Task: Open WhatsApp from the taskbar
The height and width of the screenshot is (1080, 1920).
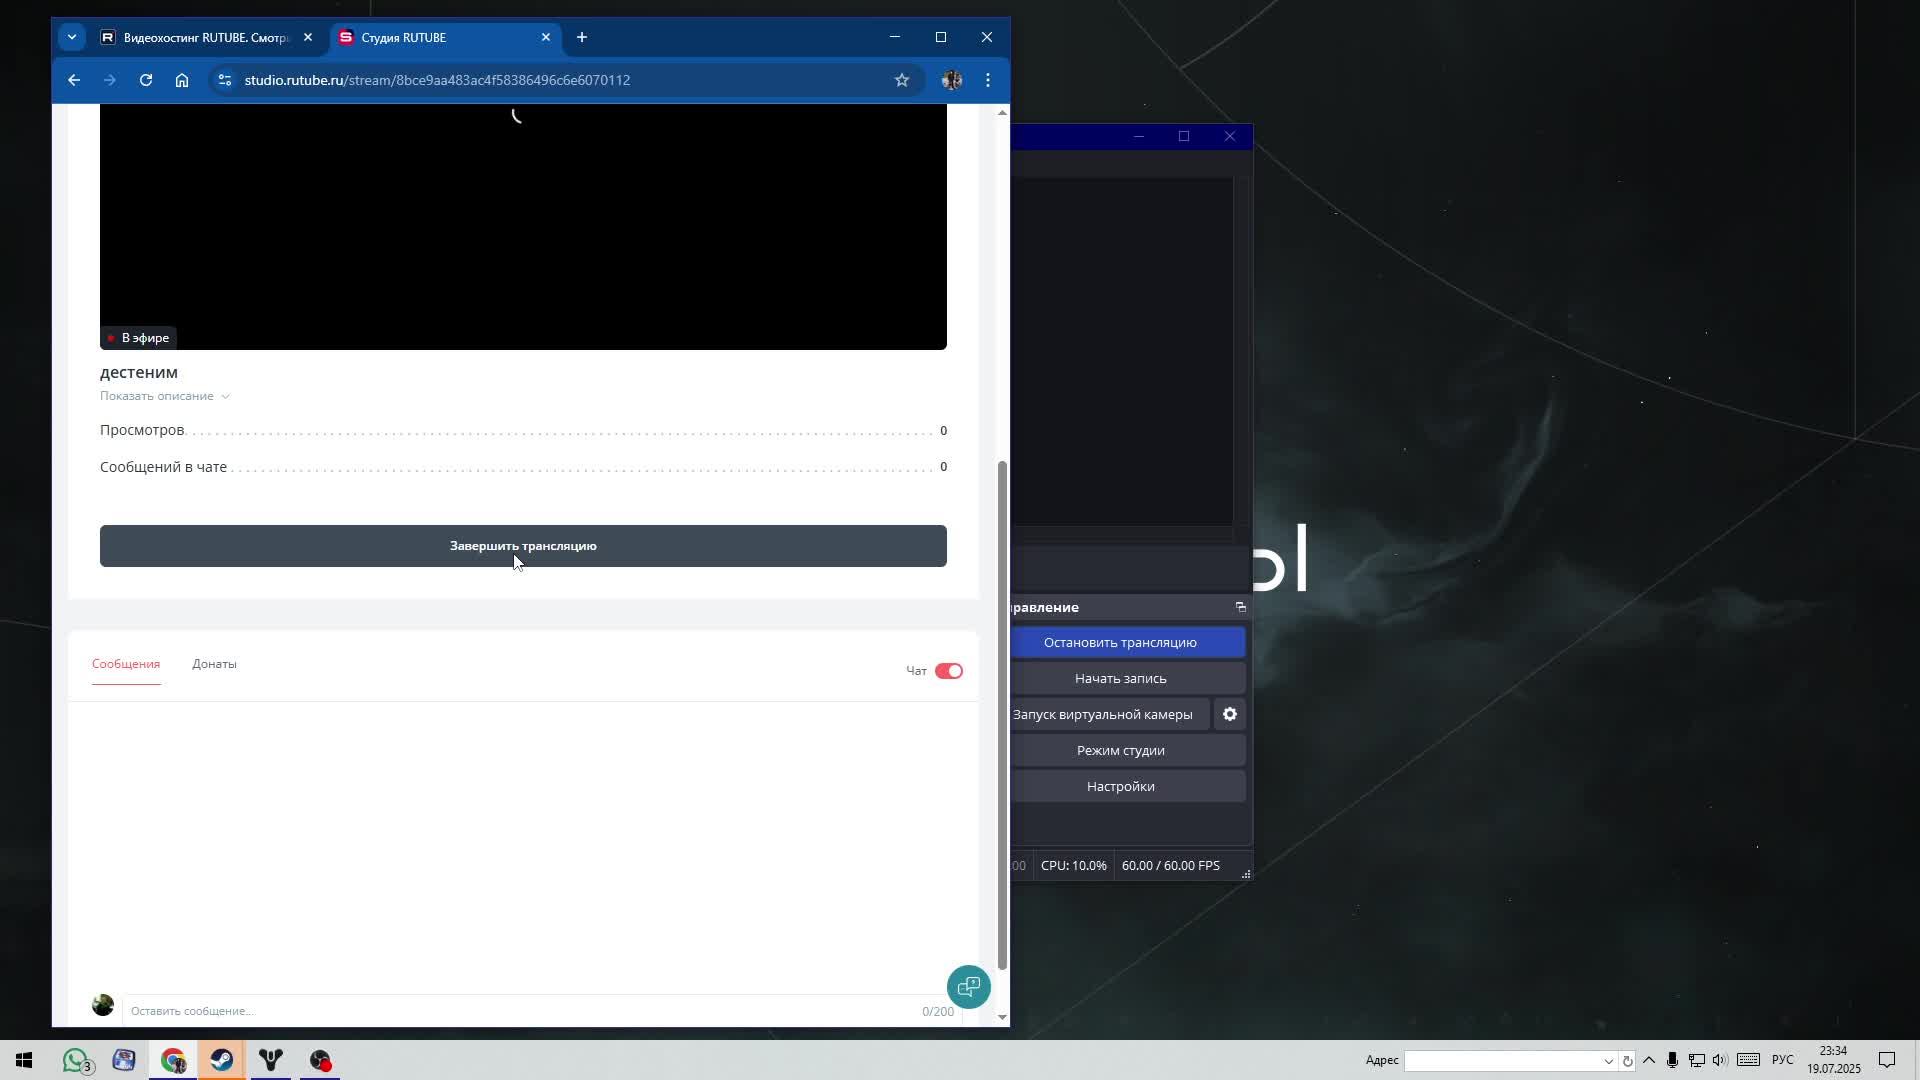Action: (76, 1060)
